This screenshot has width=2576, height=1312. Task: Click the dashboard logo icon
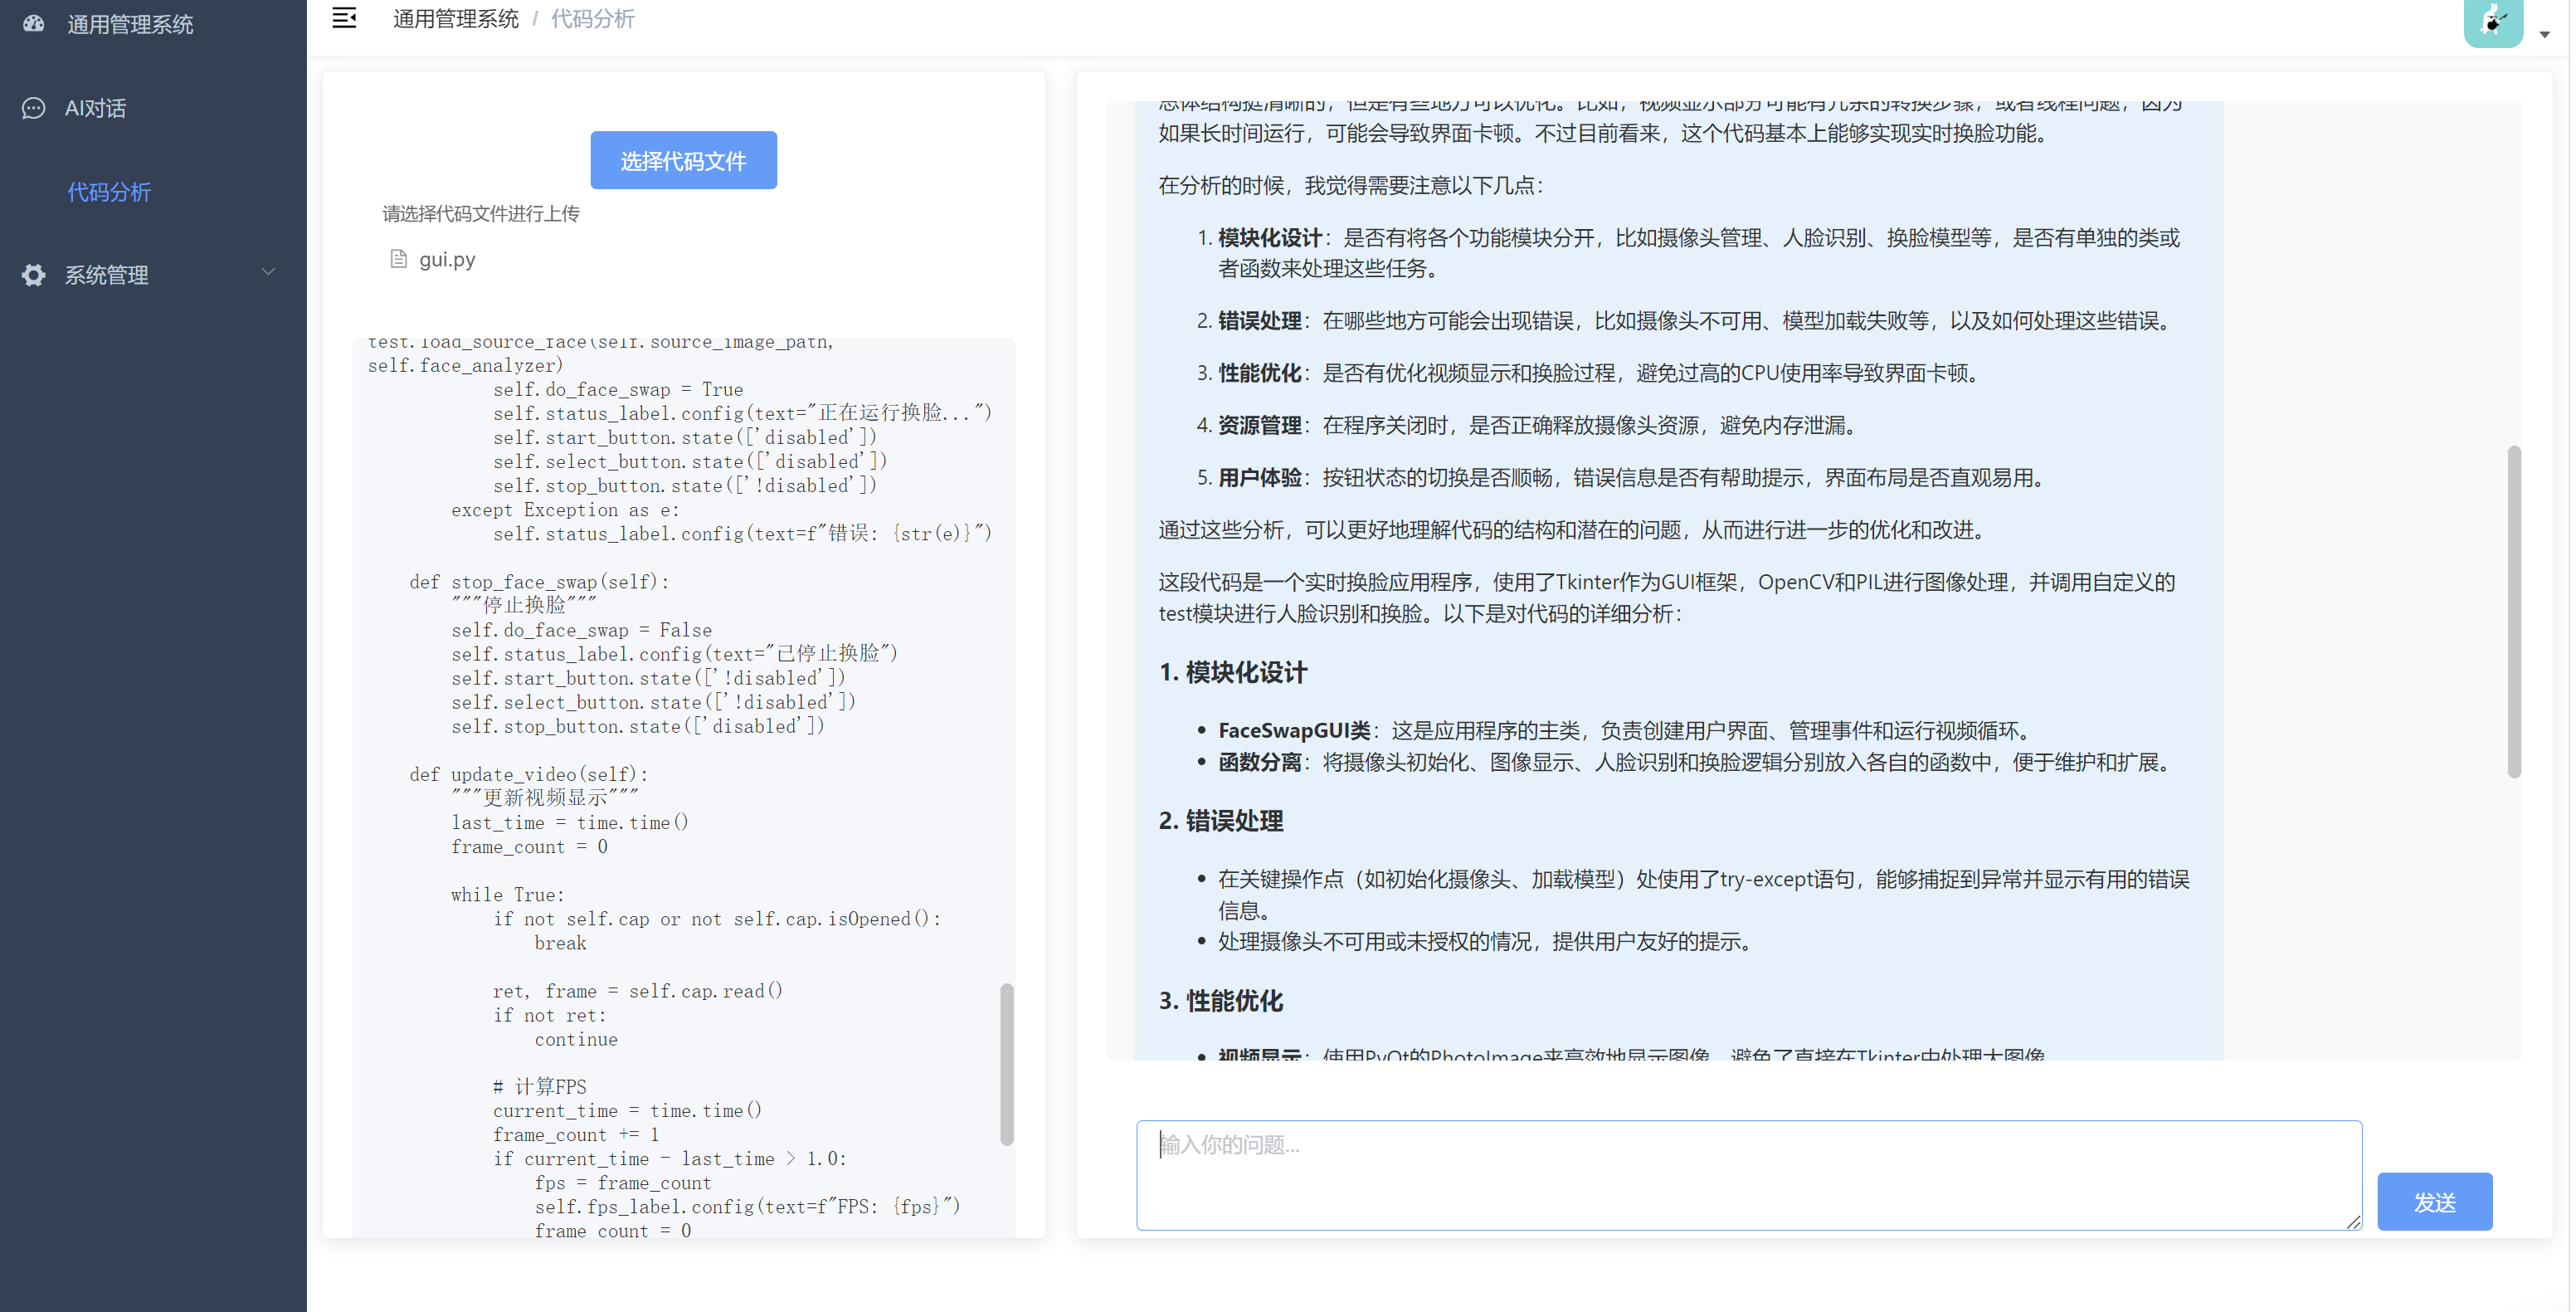(34, 24)
